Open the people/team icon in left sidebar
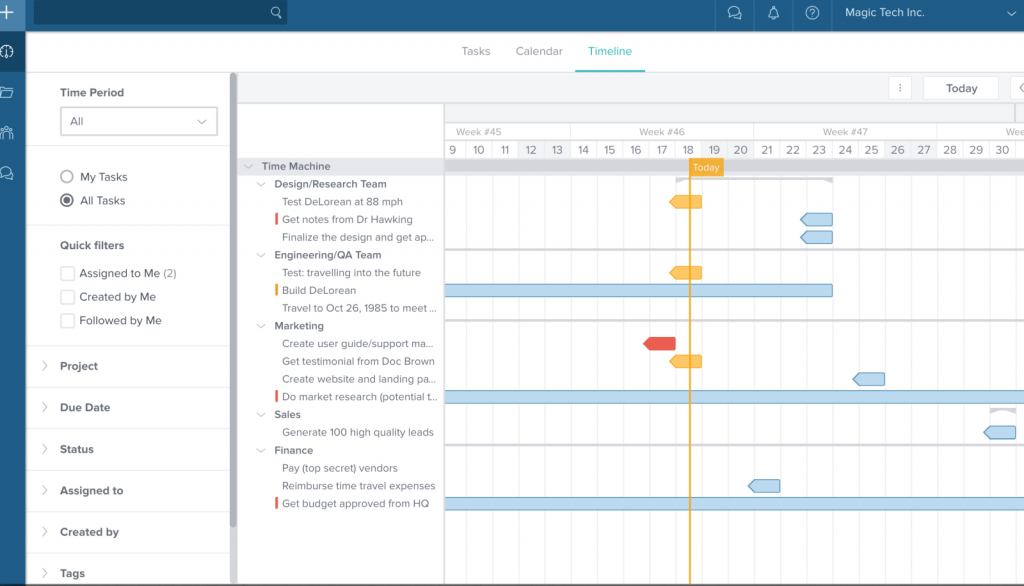Image resolution: width=1024 pixels, height=586 pixels. pos(7,132)
